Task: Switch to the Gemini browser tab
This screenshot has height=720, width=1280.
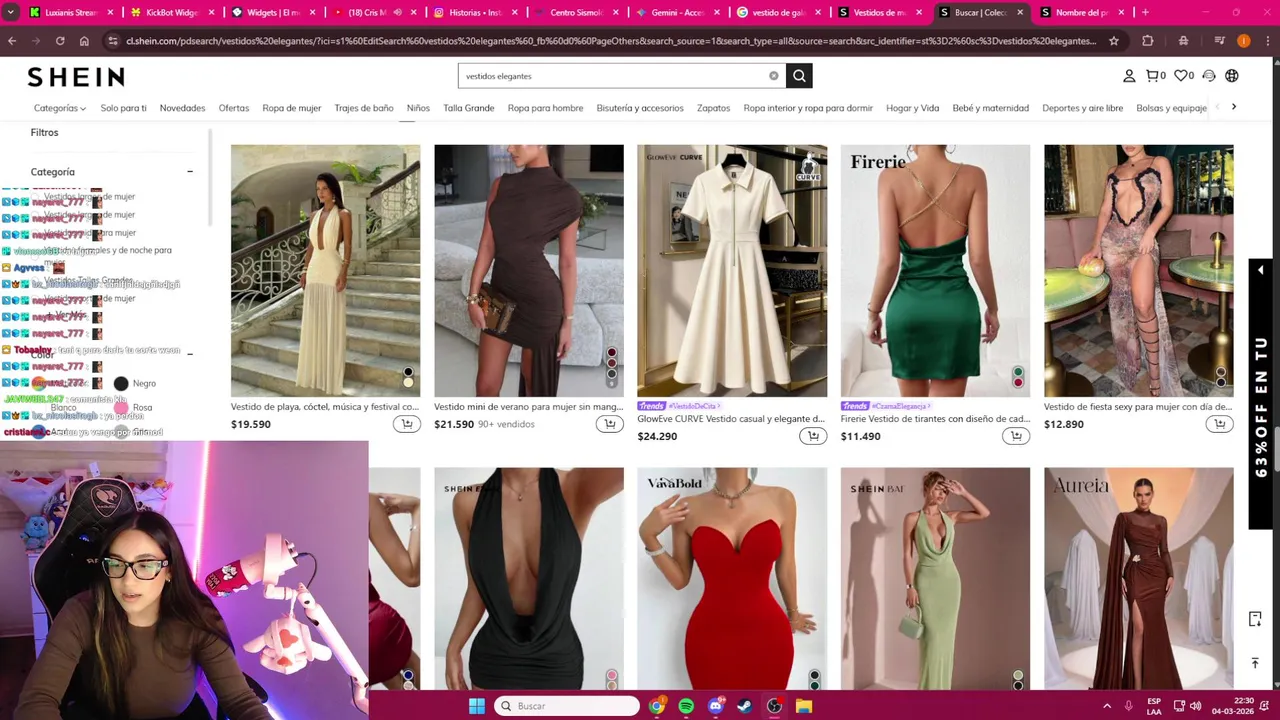Action: 677,12
